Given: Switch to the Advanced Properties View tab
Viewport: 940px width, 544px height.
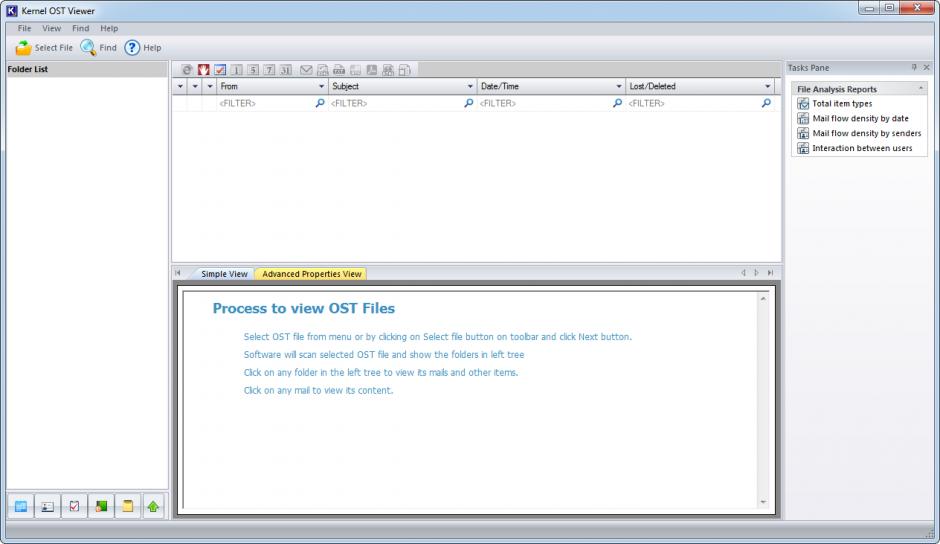Looking at the screenshot, I should (312, 273).
